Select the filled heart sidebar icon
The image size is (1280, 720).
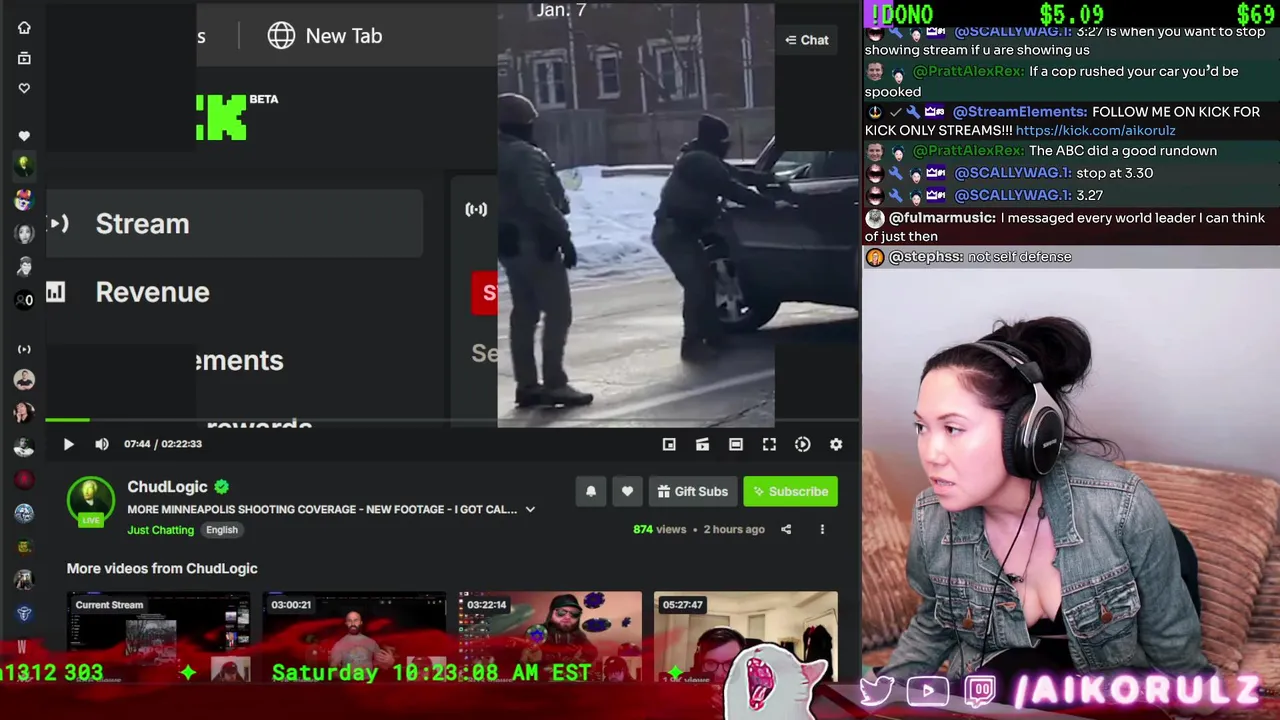24,136
